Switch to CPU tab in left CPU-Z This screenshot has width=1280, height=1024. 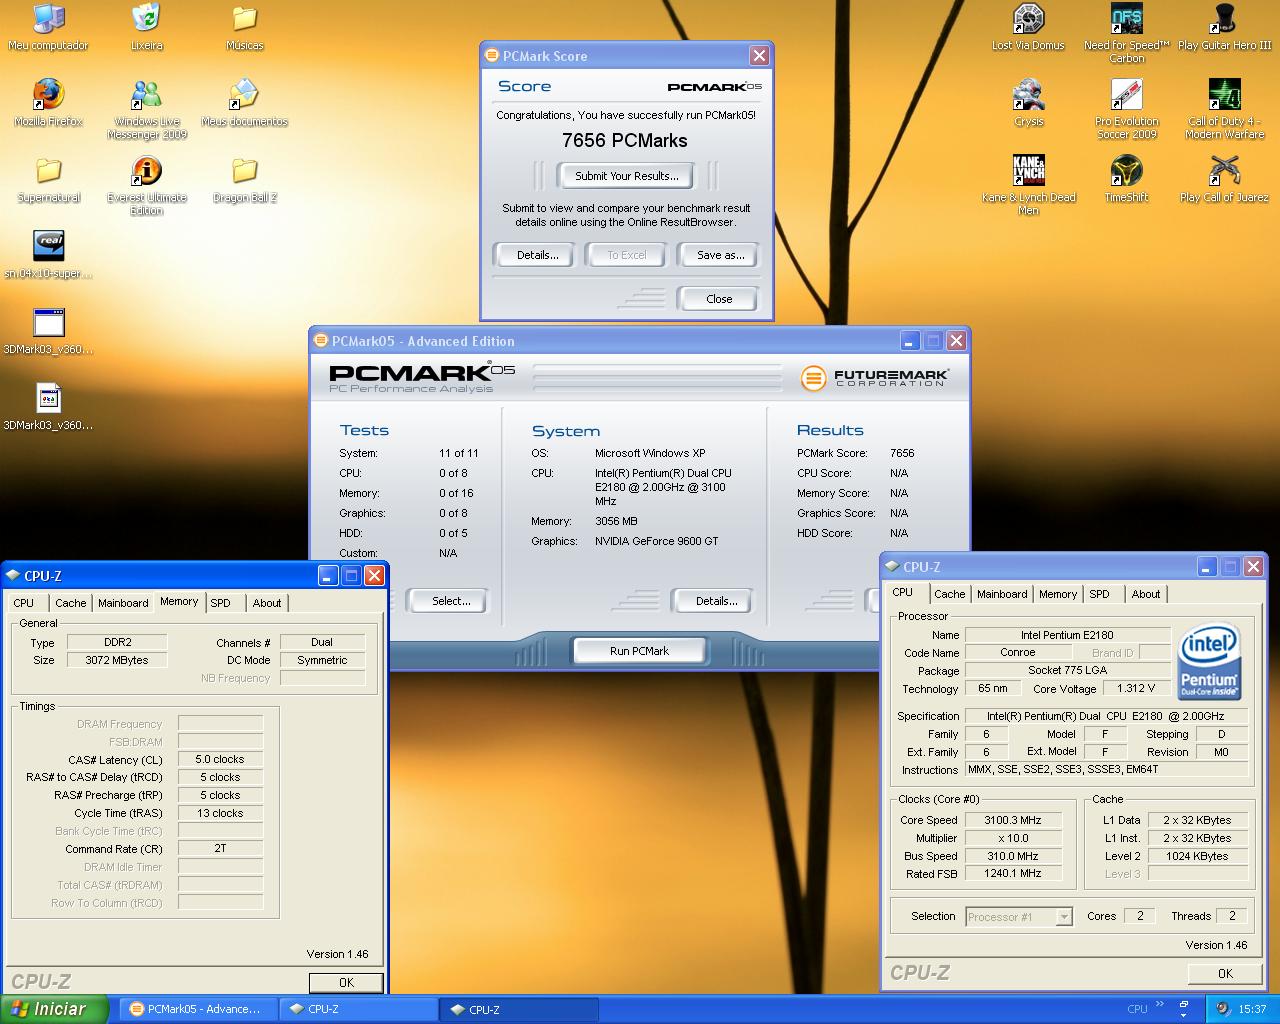tap(24, 603)
